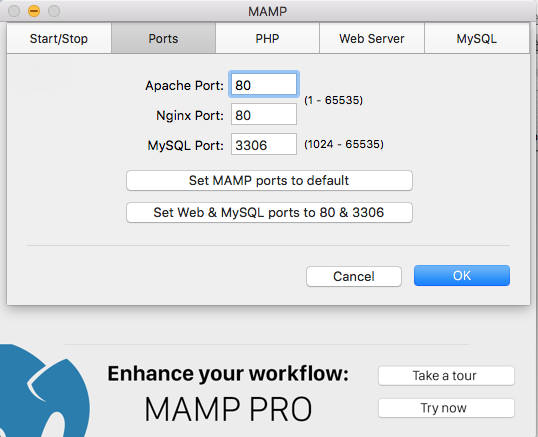Go to the Web Server tab
Viewport: 538px width, 437px height.
click(372, 38)
